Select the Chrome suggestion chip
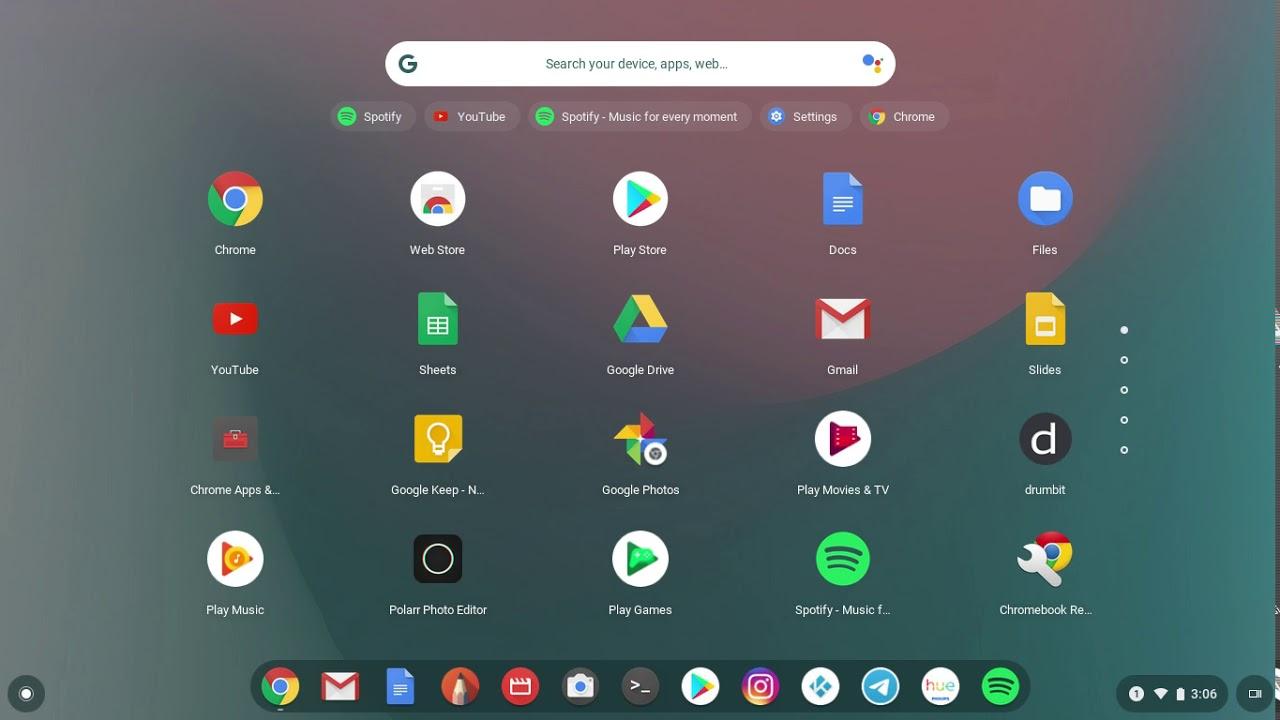Screen dimensions: 1280x720 (x=904, y=117)
